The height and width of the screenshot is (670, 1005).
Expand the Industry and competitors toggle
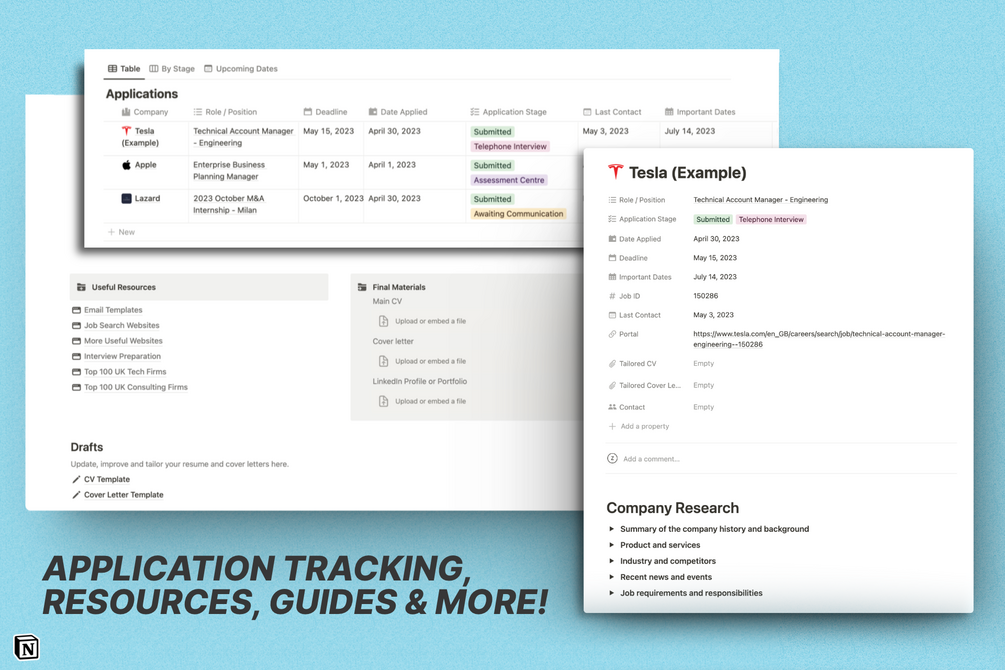point(611,561)
